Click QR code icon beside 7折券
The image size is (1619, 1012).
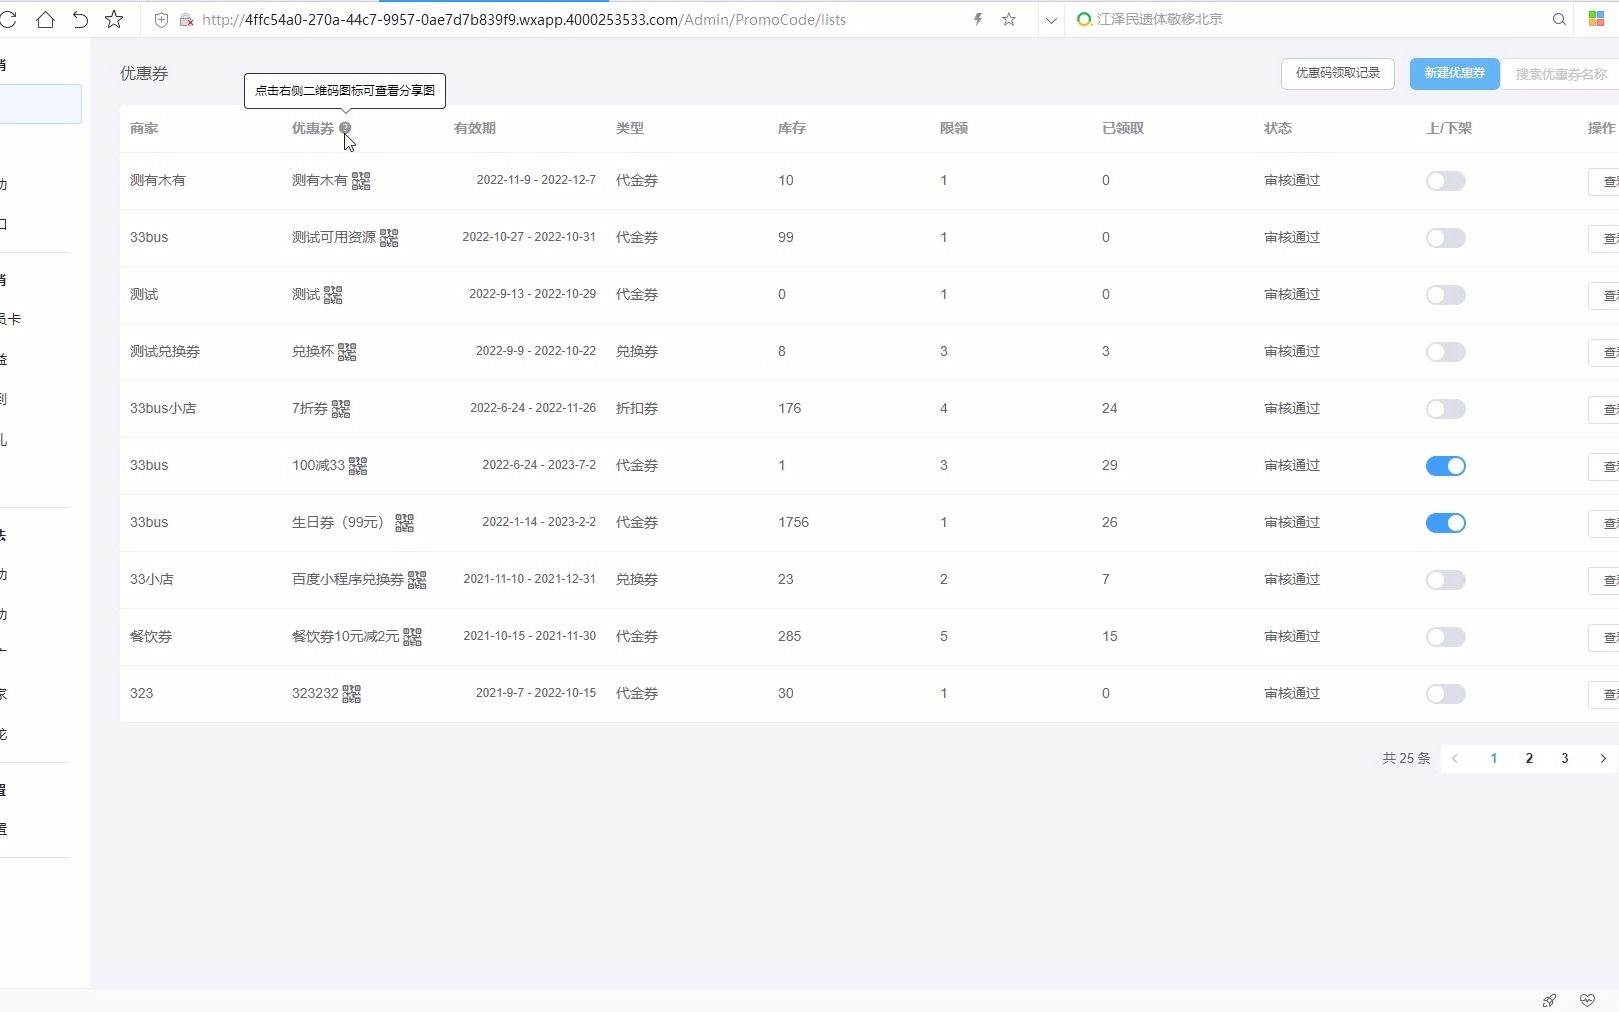point(341,409)
